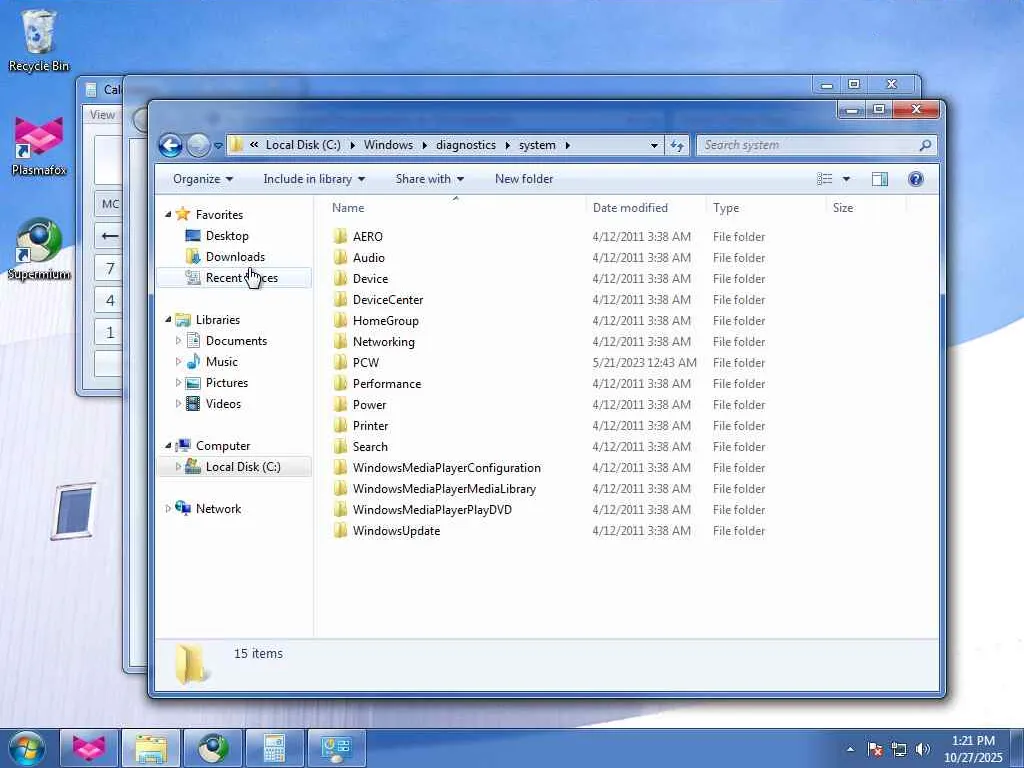
Task: Select the WindowsMediaPlayerMediaLibrary folder
Action: coord(444,488)
